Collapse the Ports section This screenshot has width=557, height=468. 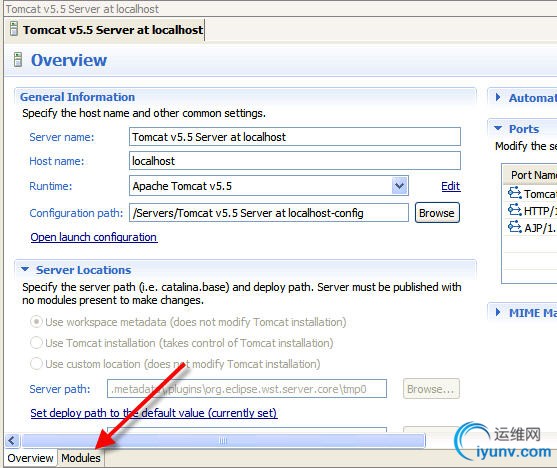click(498, 128)
